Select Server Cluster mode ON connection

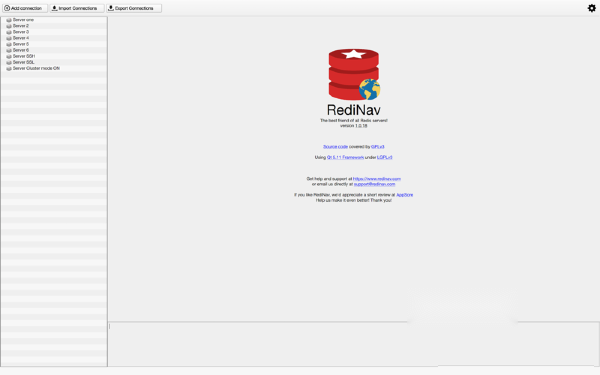tap(54, 68)
